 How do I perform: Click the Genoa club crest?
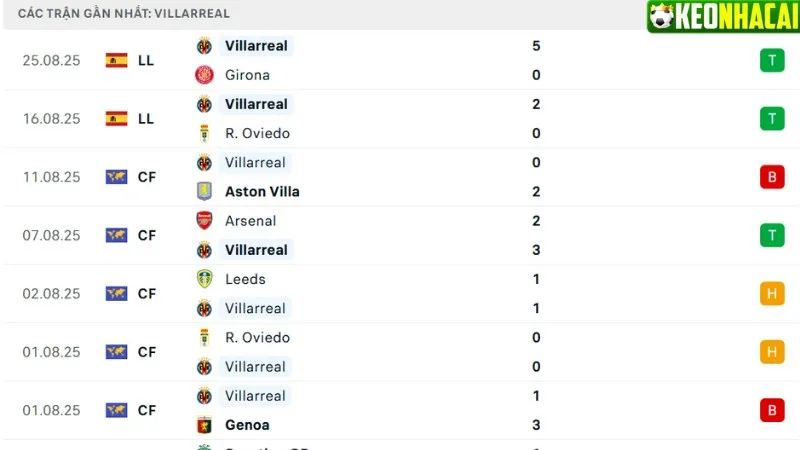[x=204, y=425]
